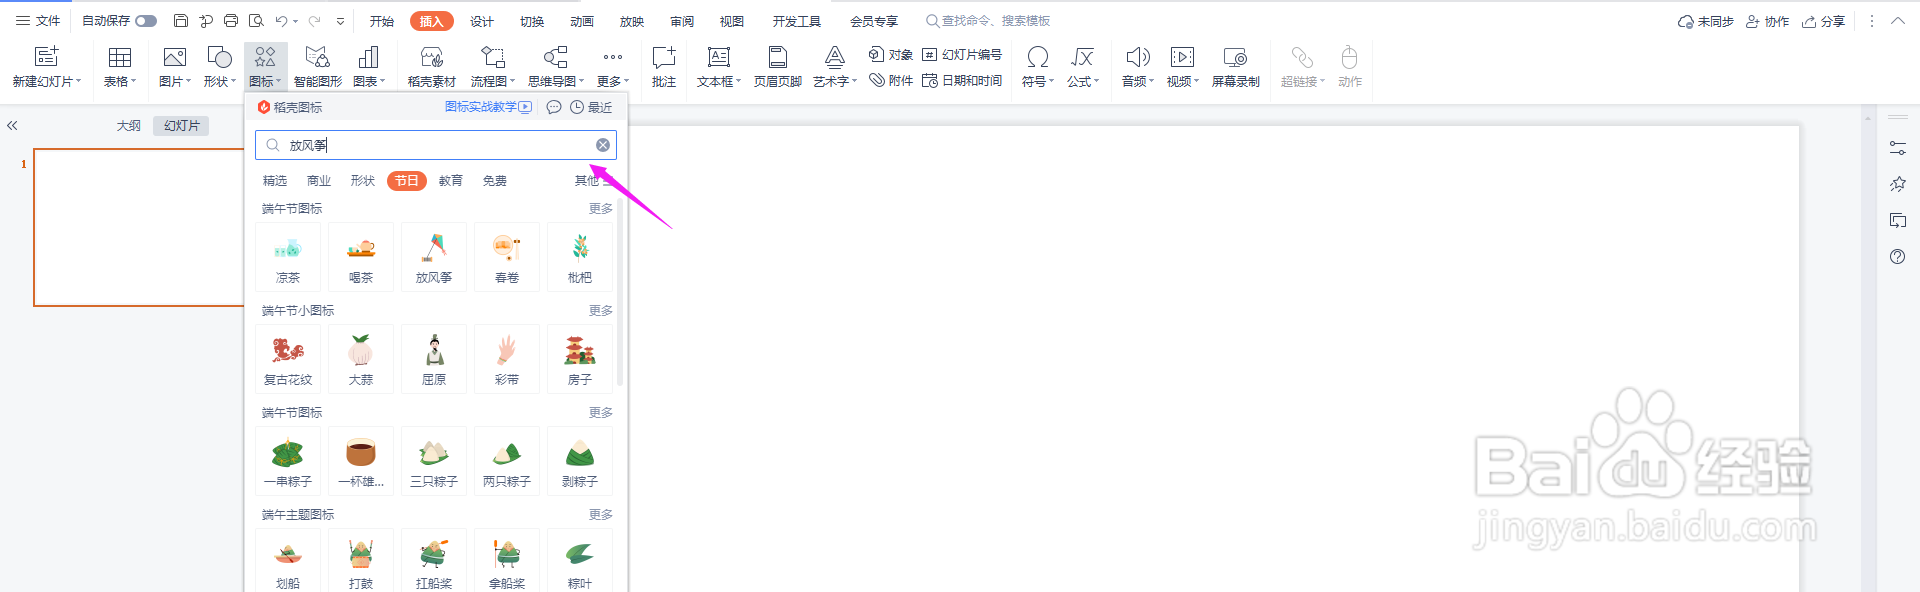Screen dimensions: 1920x592
Task: Insert 日期和时间 date and time
Action: click(x=962, y=81)
